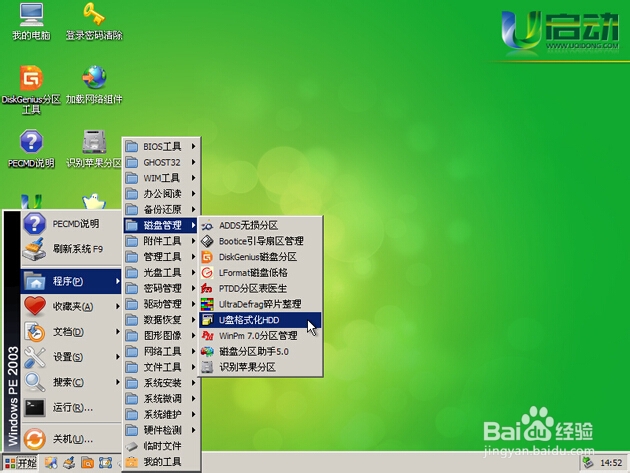The width and height of the screenshot is (630, 473).
Task: Open the 网络工具 submenu
Action: (x=161, y=351)
